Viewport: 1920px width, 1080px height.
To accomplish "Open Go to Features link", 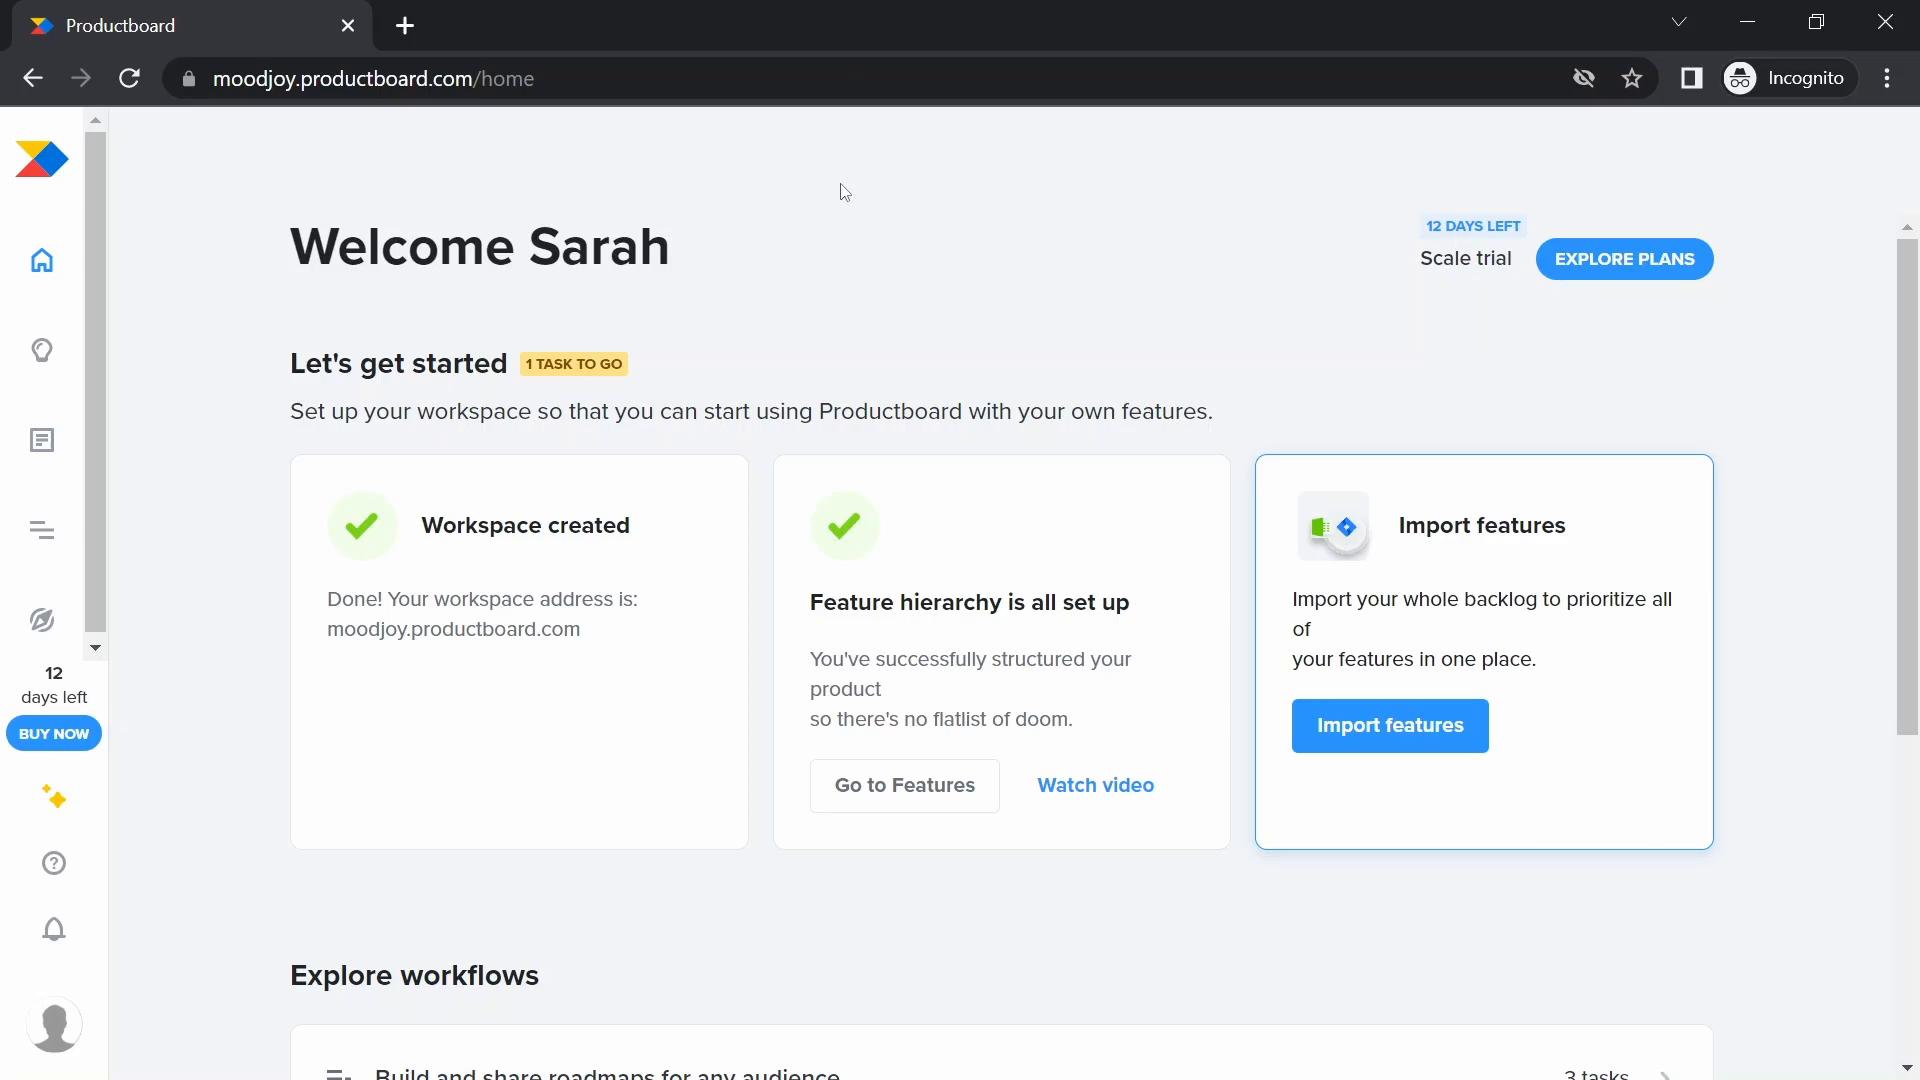I will click(x=907, y=787).
